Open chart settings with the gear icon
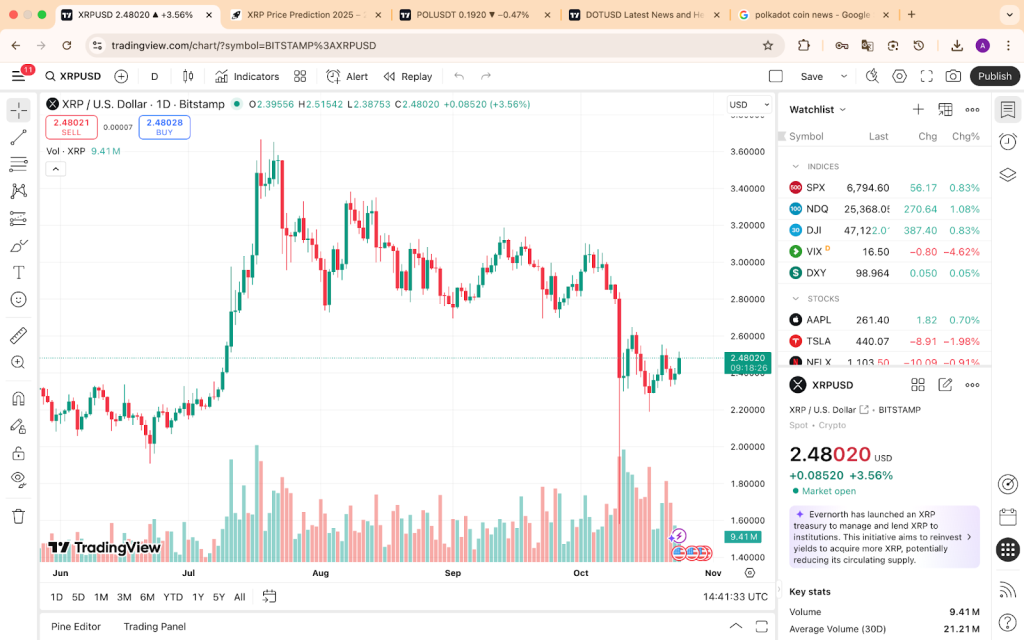The image size is (1024, 640). click(x=899, y=76)
